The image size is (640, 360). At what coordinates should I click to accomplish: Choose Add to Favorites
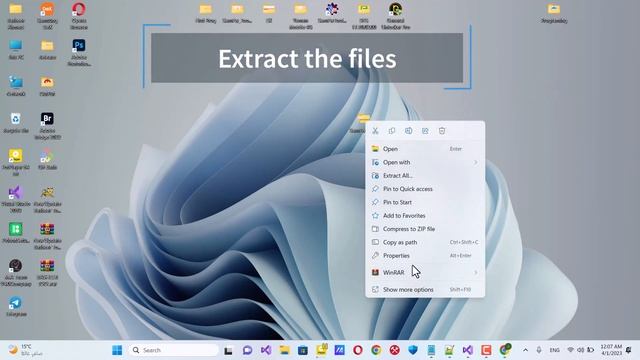(425, 216)
